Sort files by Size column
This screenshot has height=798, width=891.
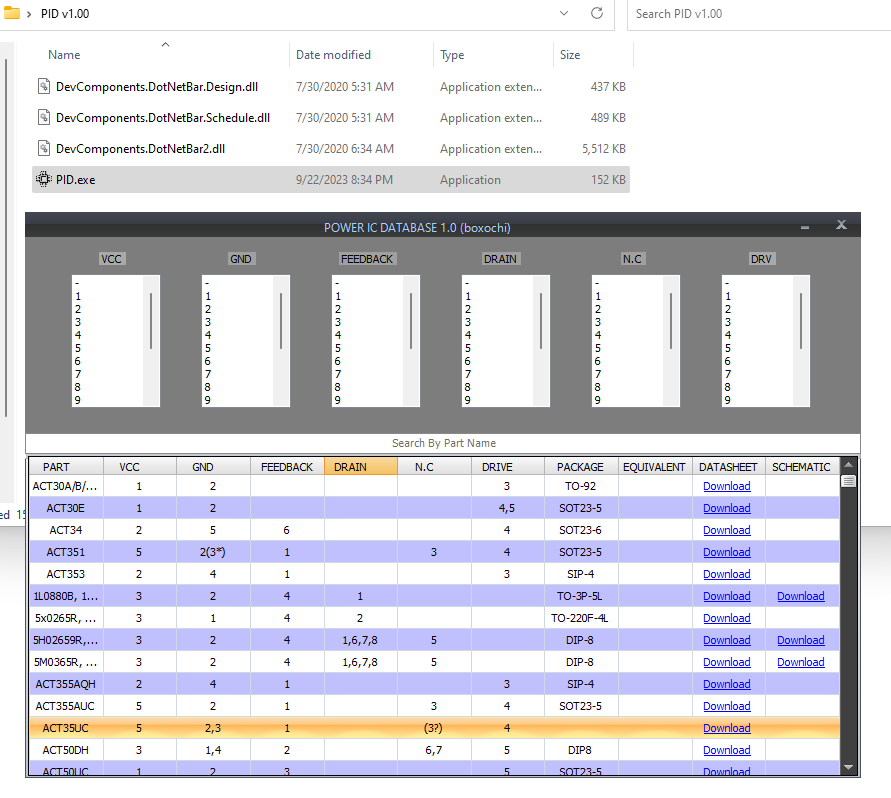(x=570, y=55)
